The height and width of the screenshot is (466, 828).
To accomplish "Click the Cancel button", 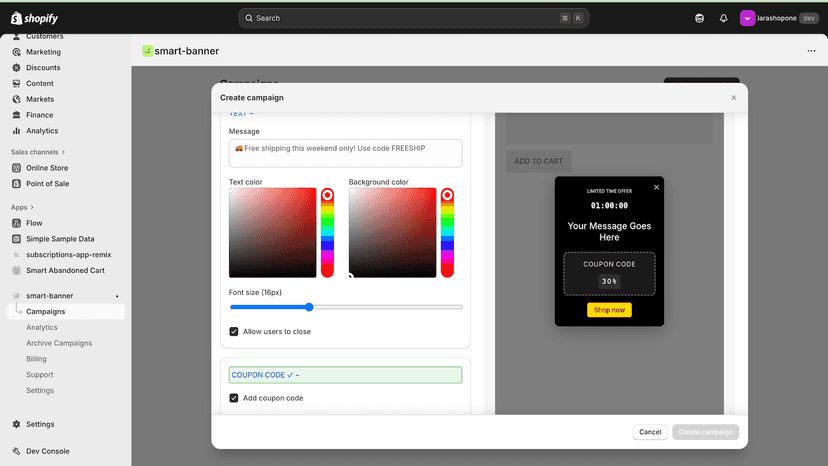I will click(x=650, y=432).
